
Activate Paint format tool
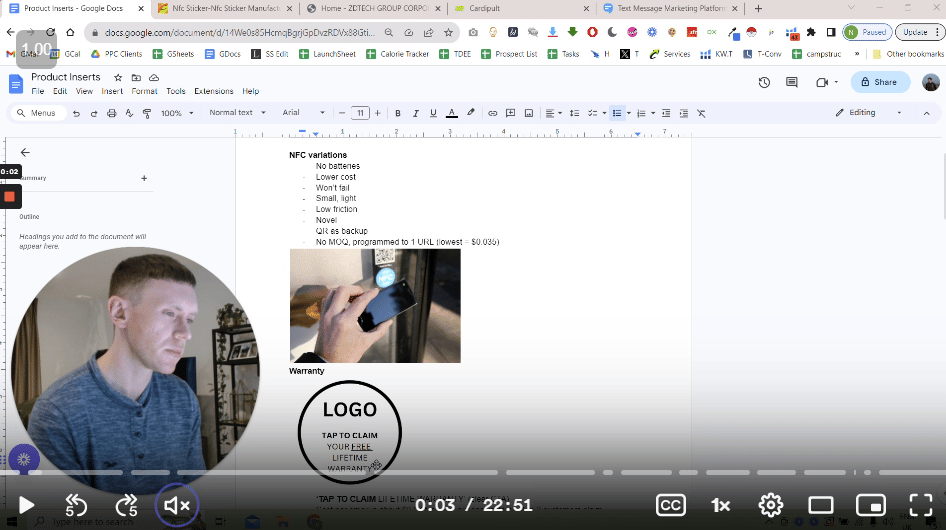pos(147,113)
